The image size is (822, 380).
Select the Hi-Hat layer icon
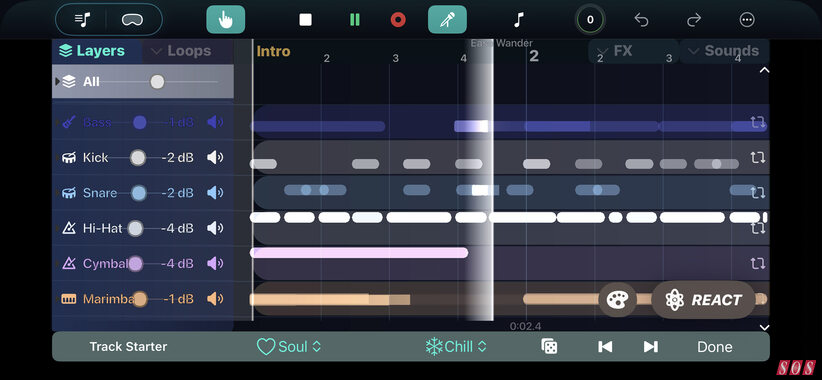(69, 228)
